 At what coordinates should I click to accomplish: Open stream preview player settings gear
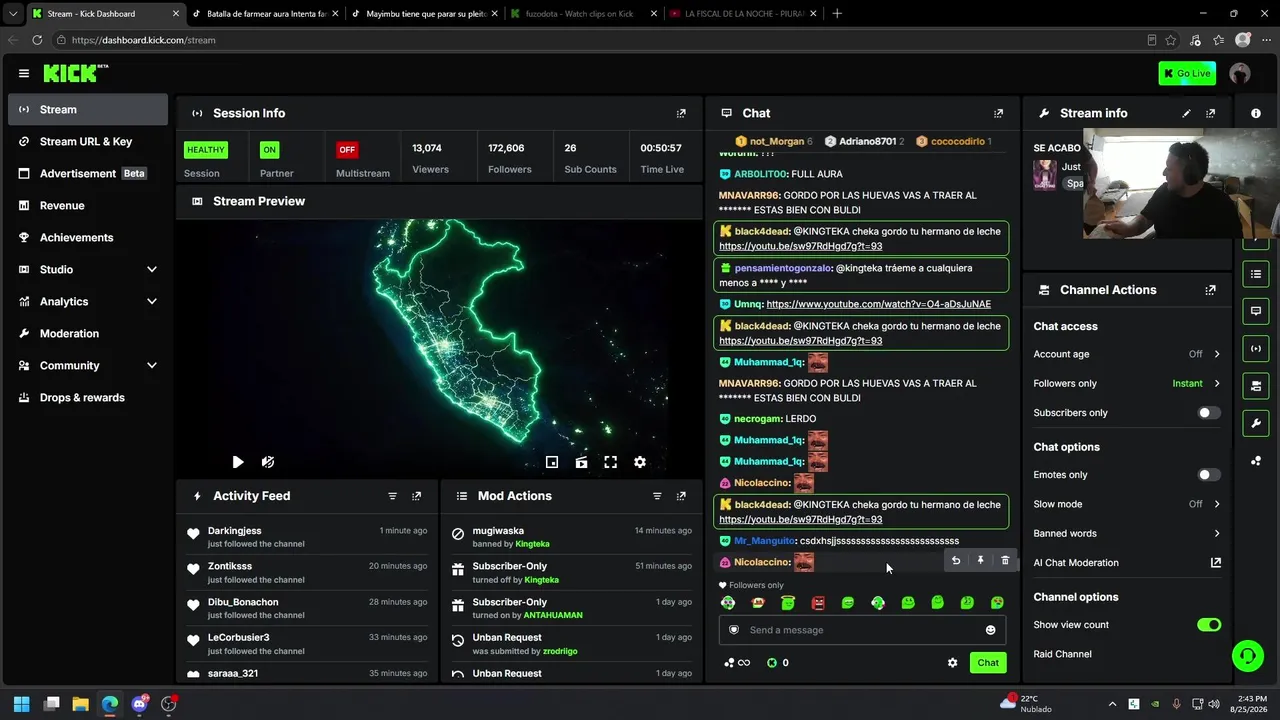(640, 462)
